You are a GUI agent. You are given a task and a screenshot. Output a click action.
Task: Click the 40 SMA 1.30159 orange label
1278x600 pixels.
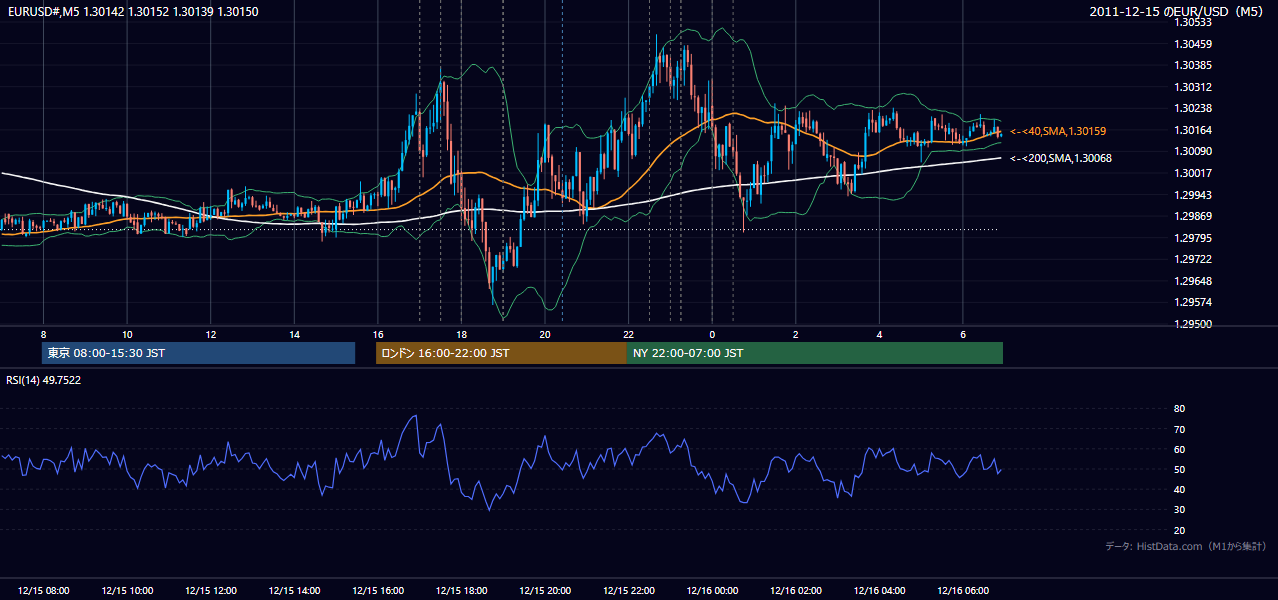pos(1058,131)
